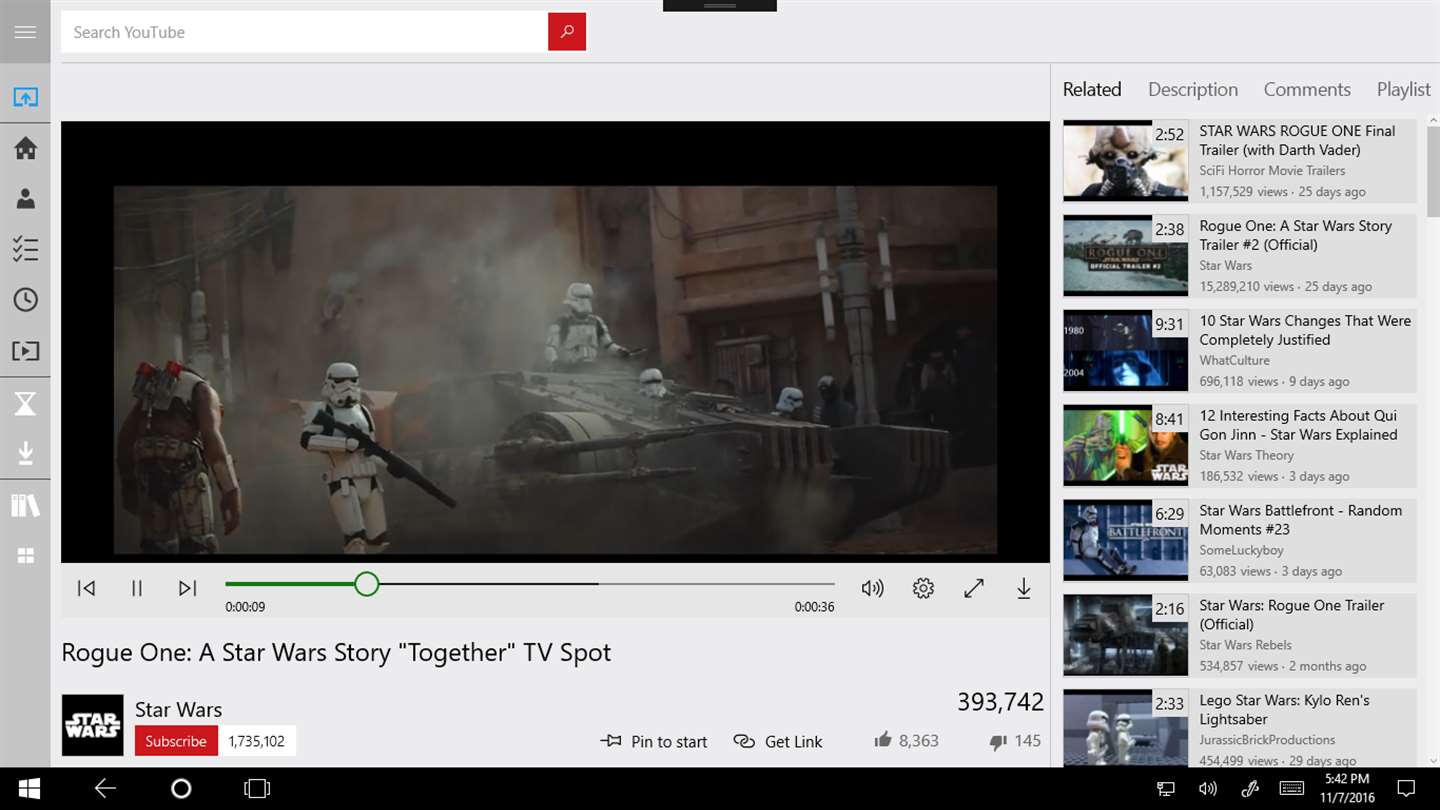
Task: Open the downloads sidebar icon
Action: pyautogui.click(x=25, y=454)
